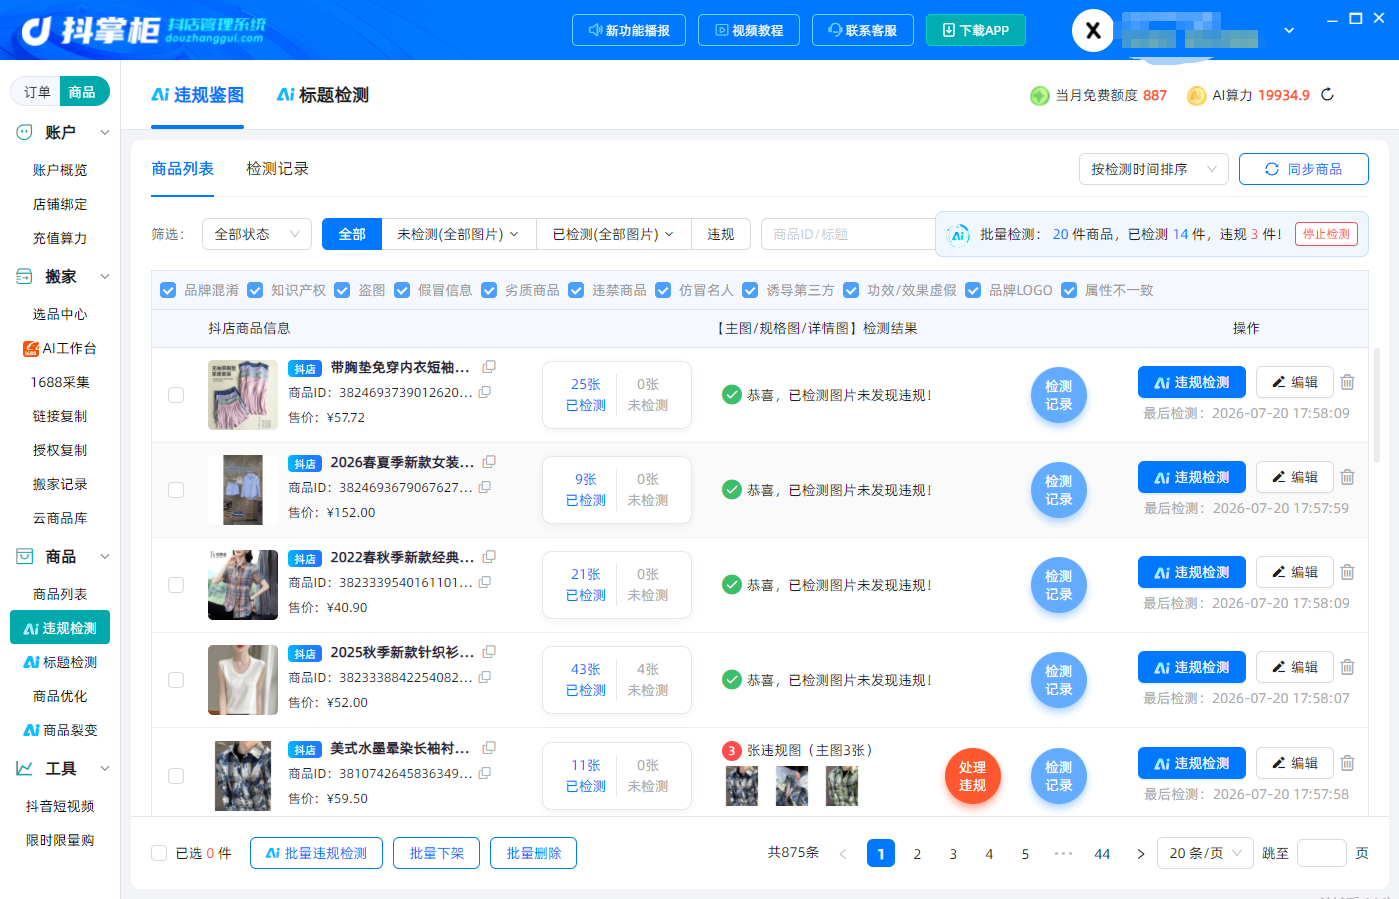This screenshot has width=1399, height=899.
Task: Open AI工作台 in the sidebar
Action: coord(60,348)
